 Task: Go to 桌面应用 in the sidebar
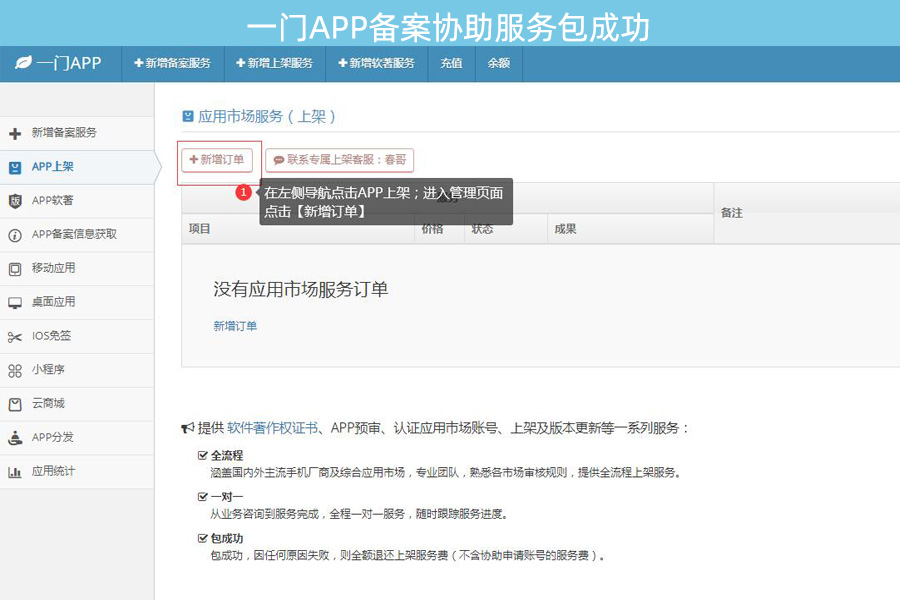pos(77,303)
